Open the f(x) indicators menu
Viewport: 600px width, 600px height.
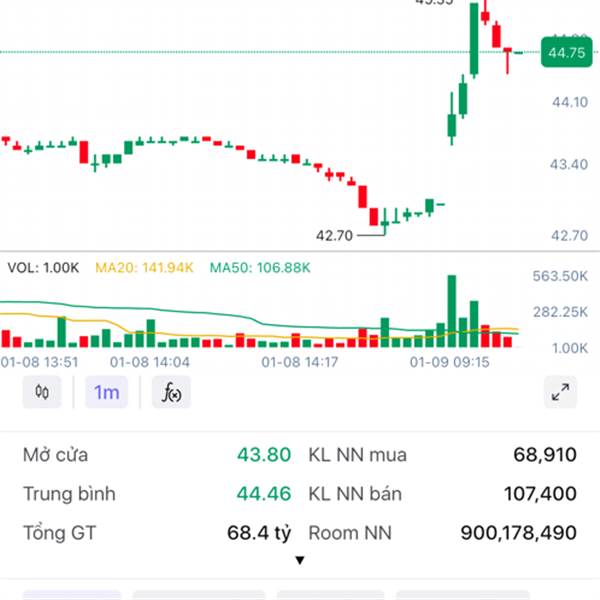point(171,392)
